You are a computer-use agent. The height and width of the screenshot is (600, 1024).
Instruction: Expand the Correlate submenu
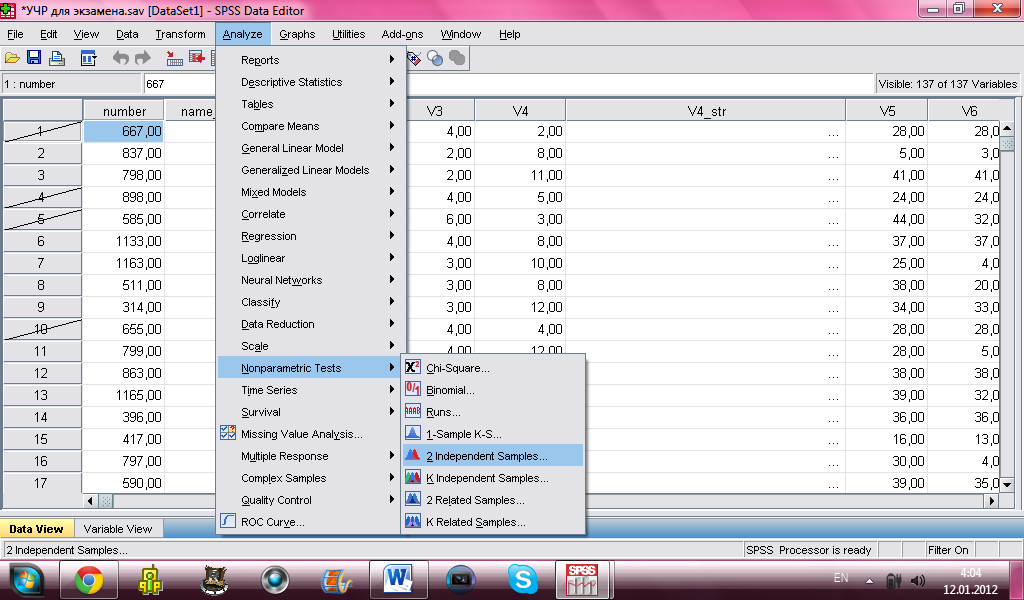(x=308, y=213)
